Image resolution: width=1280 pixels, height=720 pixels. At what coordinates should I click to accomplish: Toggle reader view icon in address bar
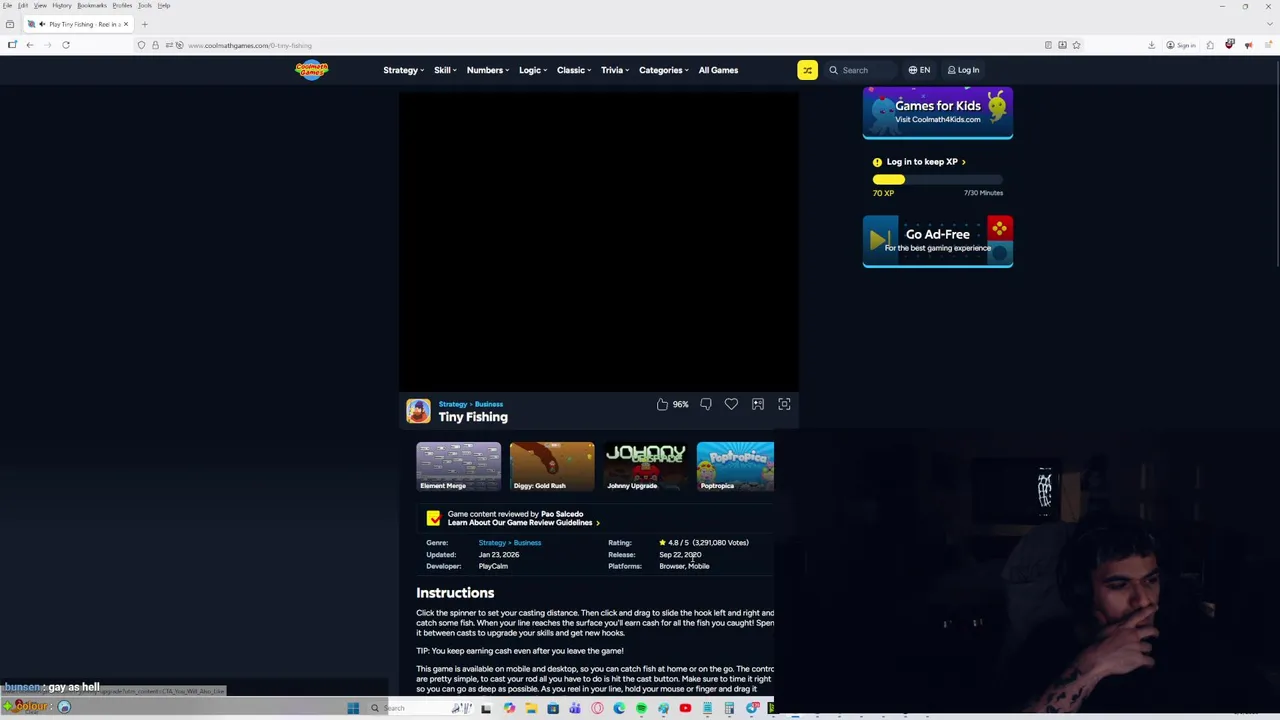pyautogui.click(x=1048, y=45)
